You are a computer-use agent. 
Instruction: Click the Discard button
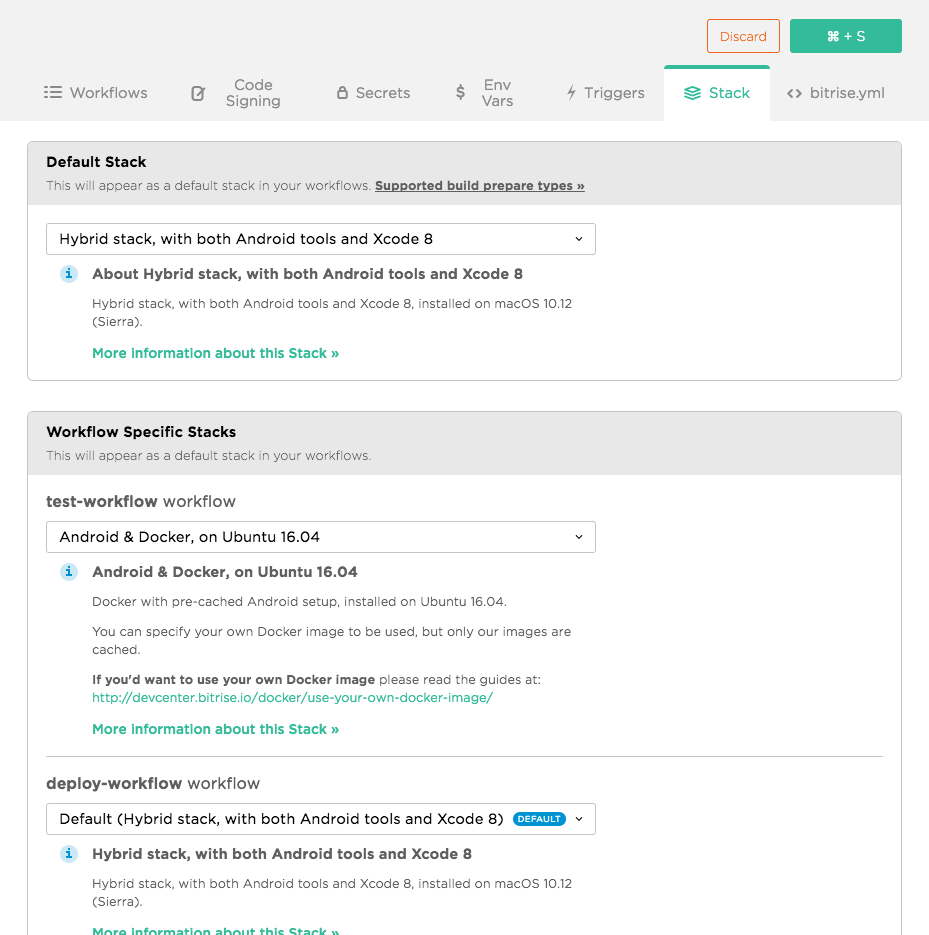(743, 36)
